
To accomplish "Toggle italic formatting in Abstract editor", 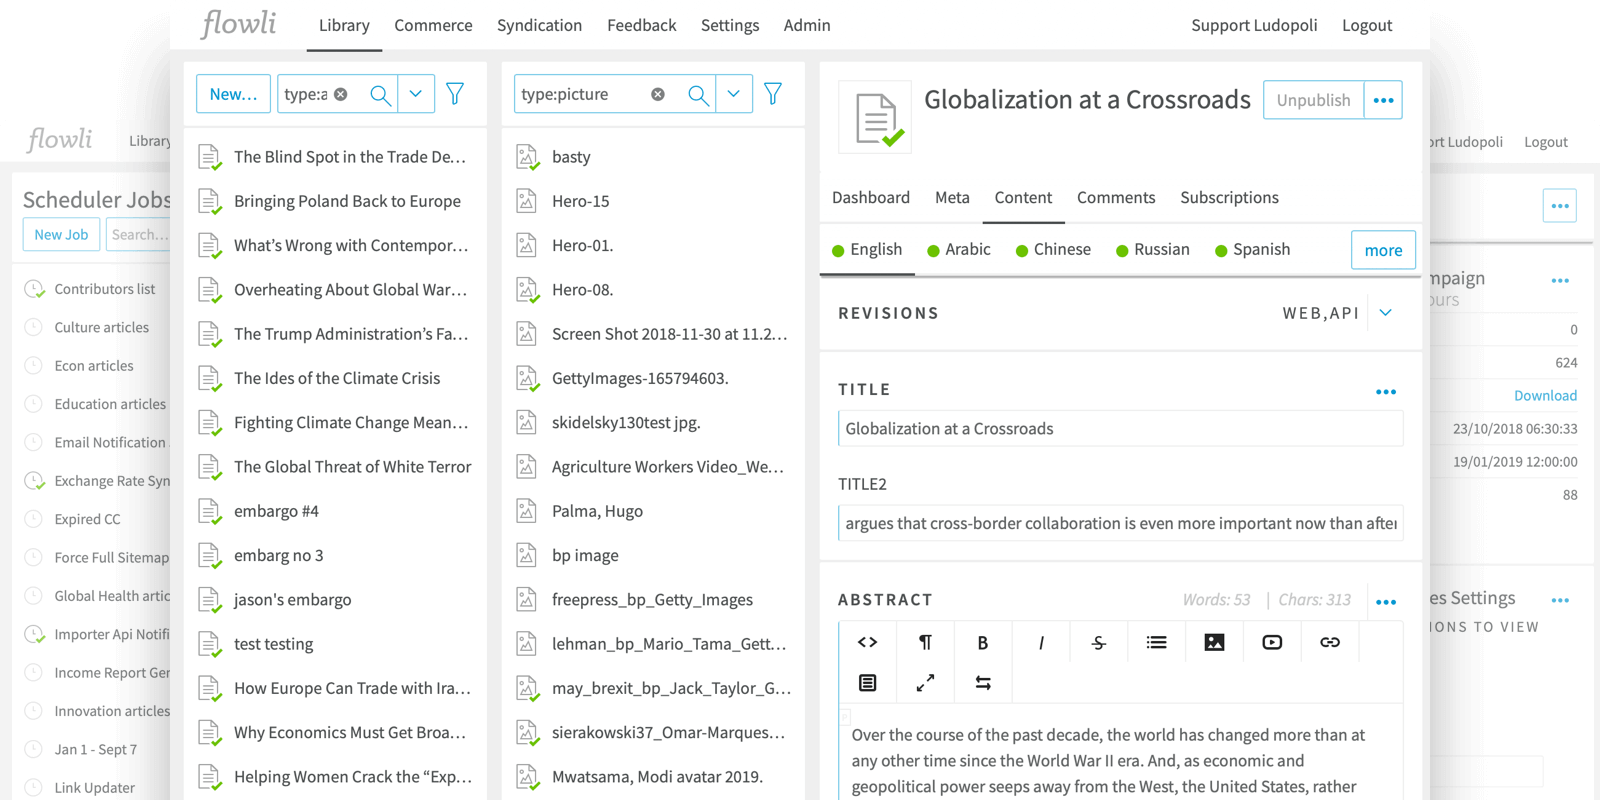I will pyautogui.click(x=1041, y=642).
